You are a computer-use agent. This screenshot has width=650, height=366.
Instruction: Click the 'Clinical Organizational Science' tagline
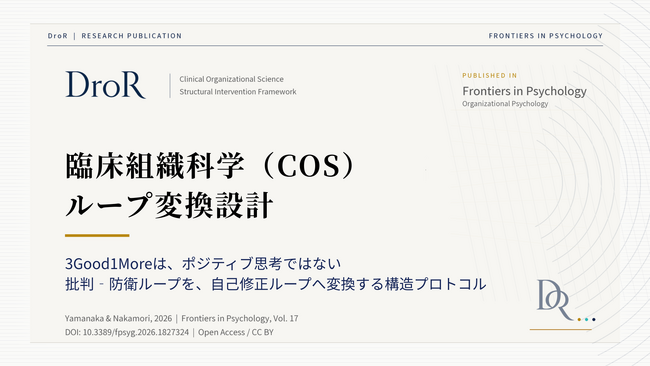(x=231, y=79)
